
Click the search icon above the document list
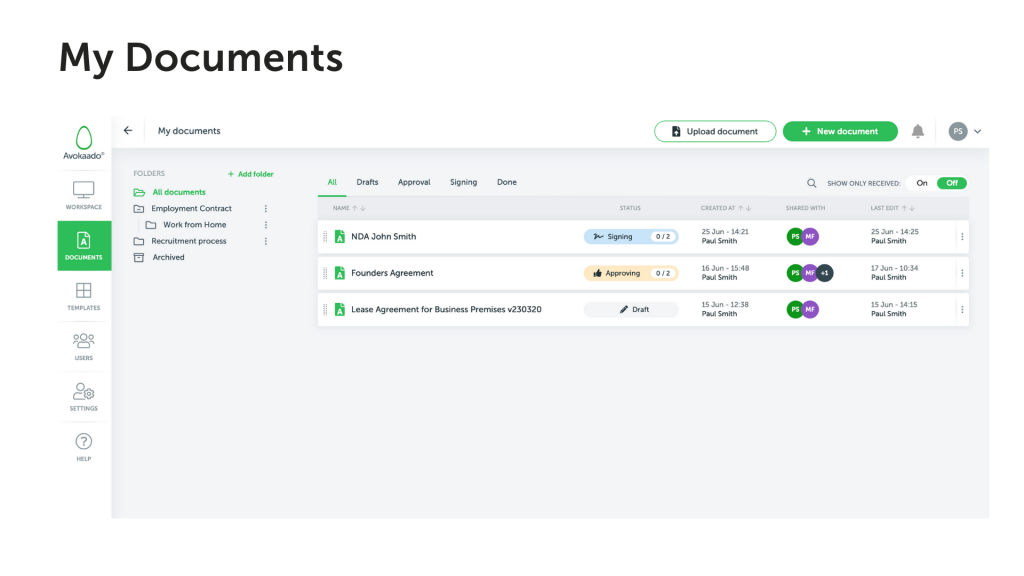pyautogui.click(x=812, y=183)
